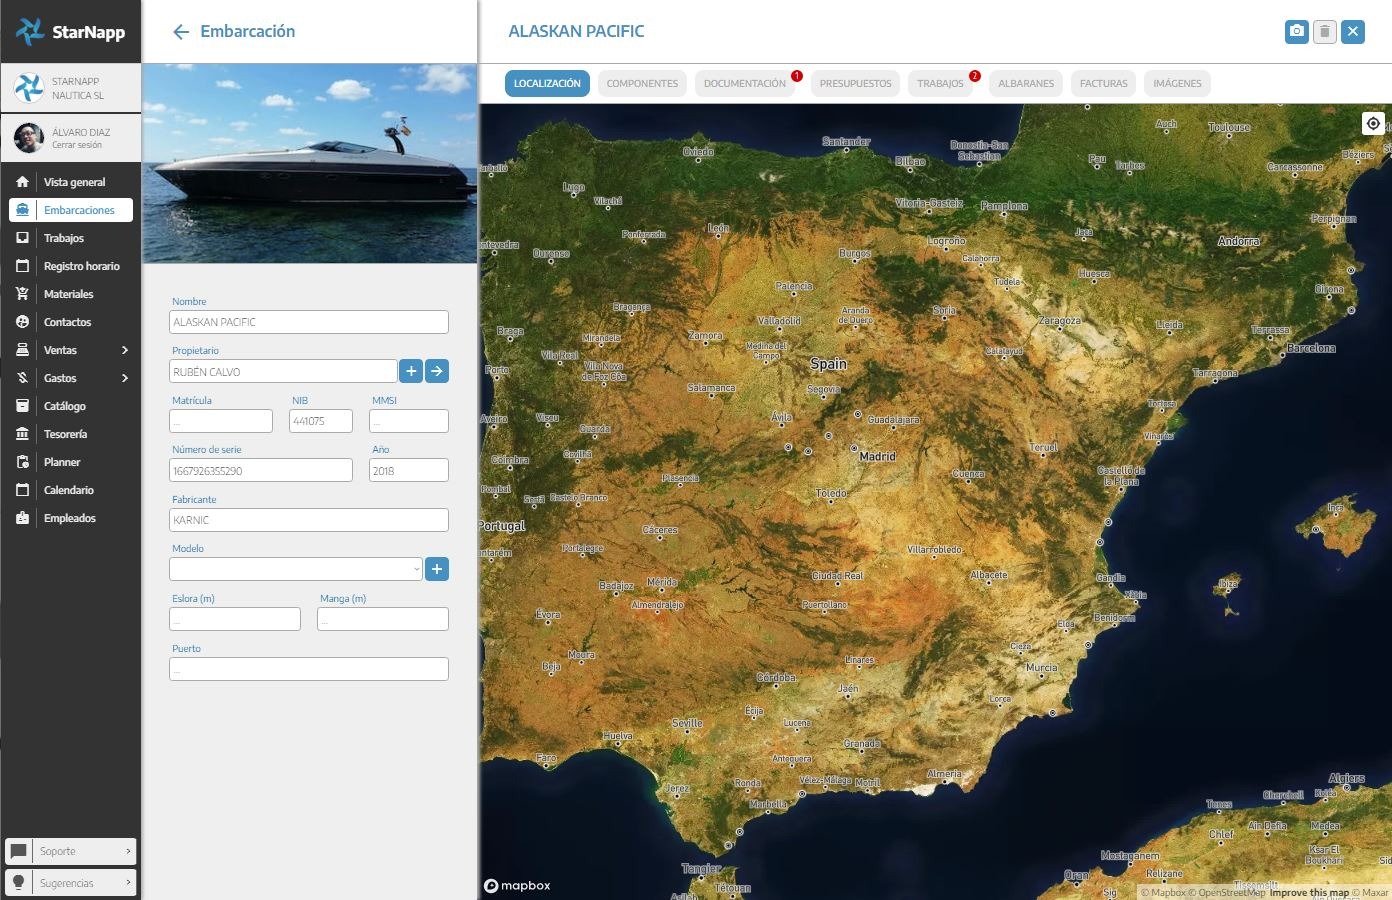Open owner details arrow button
Image resolution: width=1392 pixels, height=900 pixels.
pyautogui.click(x=437, y=371)
